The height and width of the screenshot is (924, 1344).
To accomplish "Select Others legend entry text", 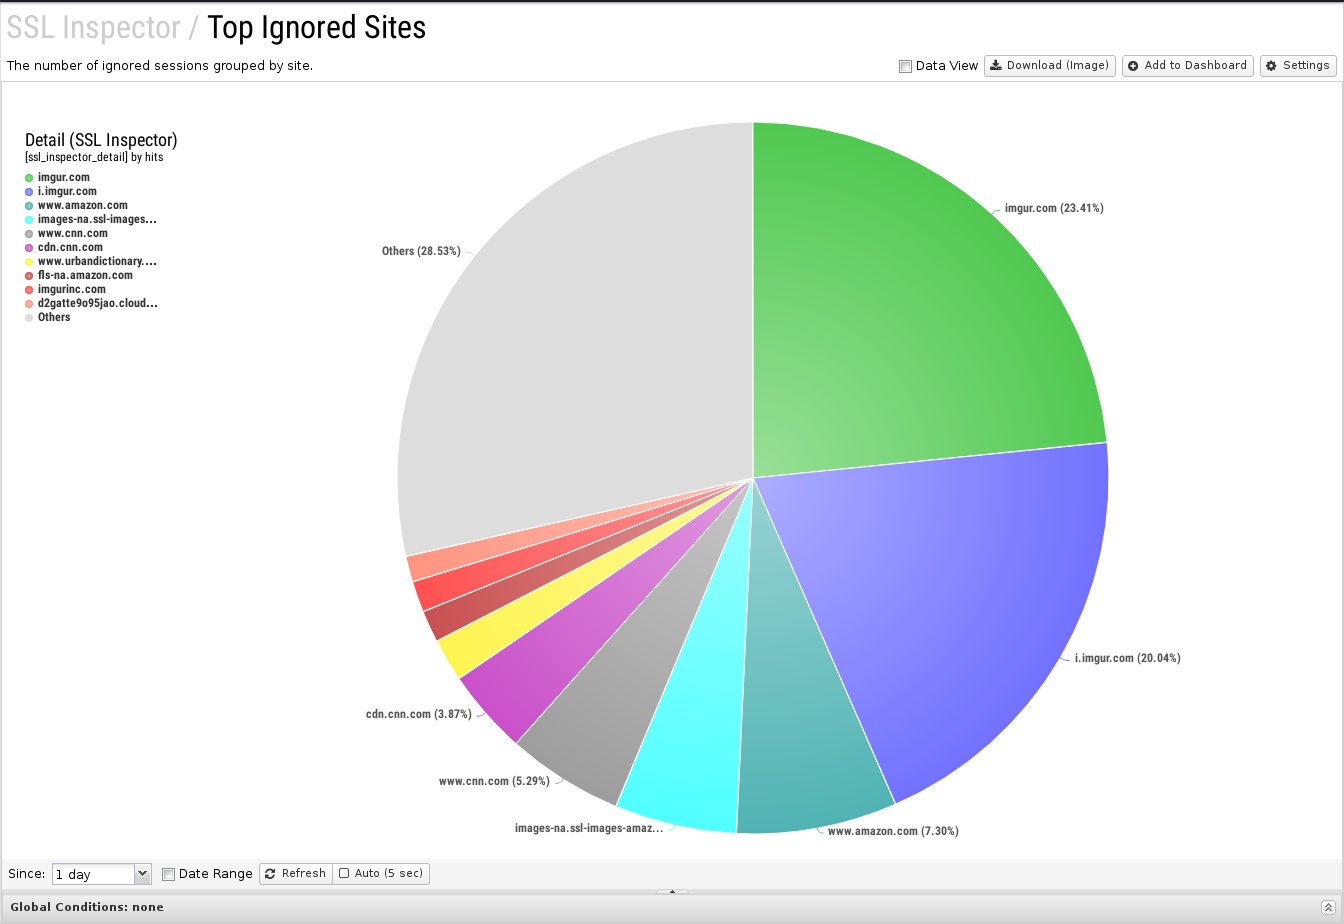I will point(54,317).
